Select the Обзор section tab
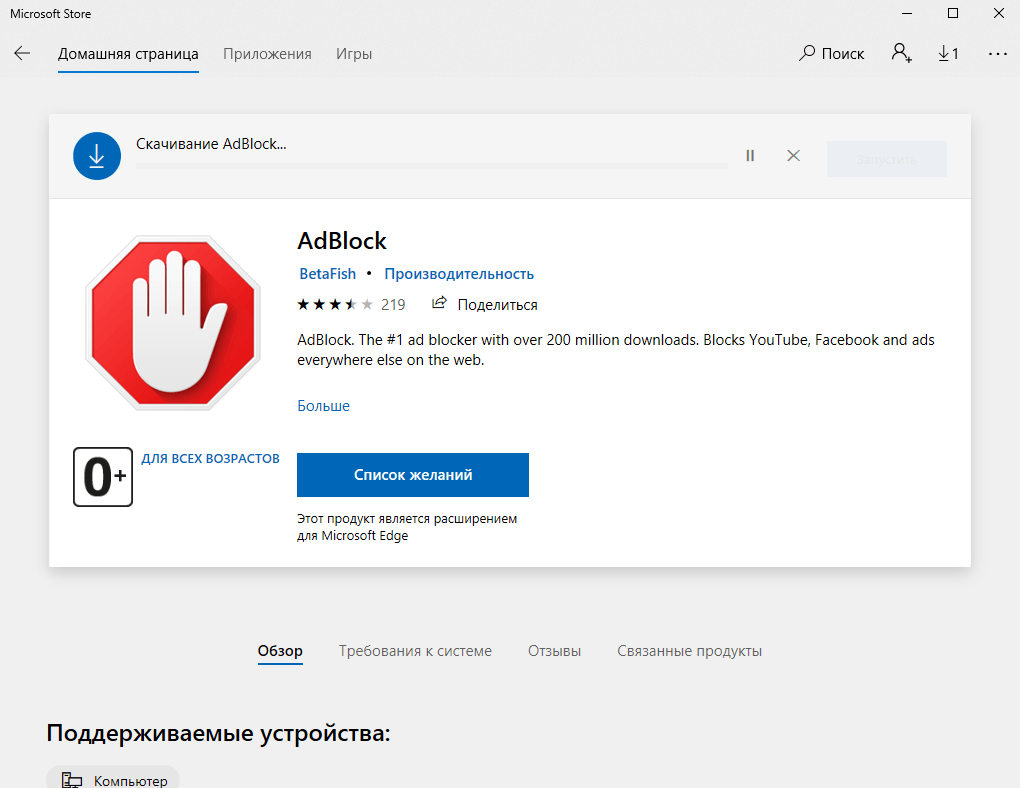This screenshot has width=1020, height=788. [x=280, y=651]
